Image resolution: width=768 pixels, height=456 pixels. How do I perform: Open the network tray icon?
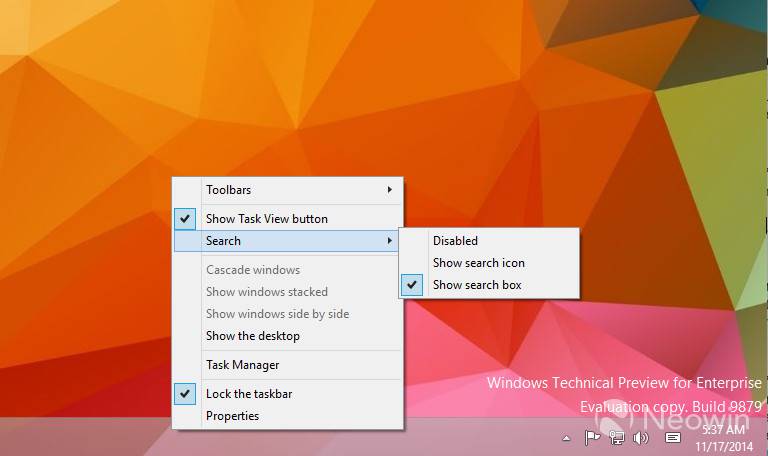(x=617, y=437)
